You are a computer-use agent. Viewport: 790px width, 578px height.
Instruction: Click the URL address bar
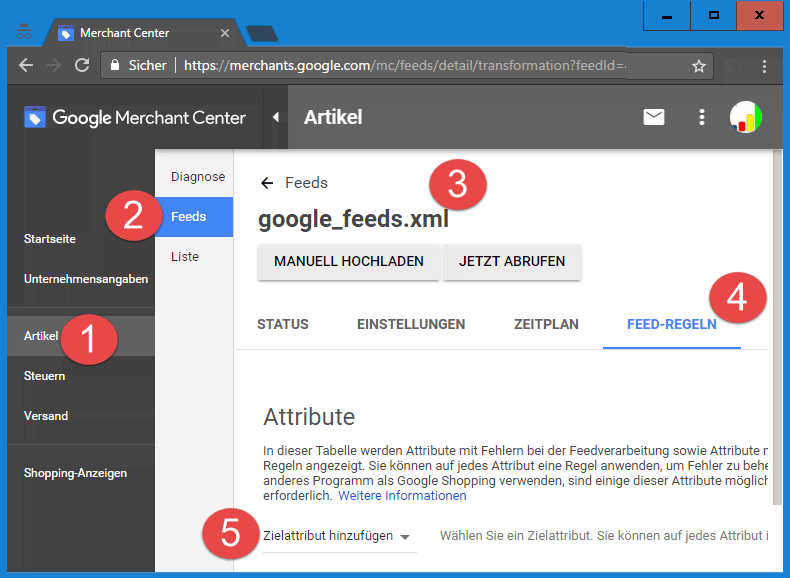click(x=407, y=66)
